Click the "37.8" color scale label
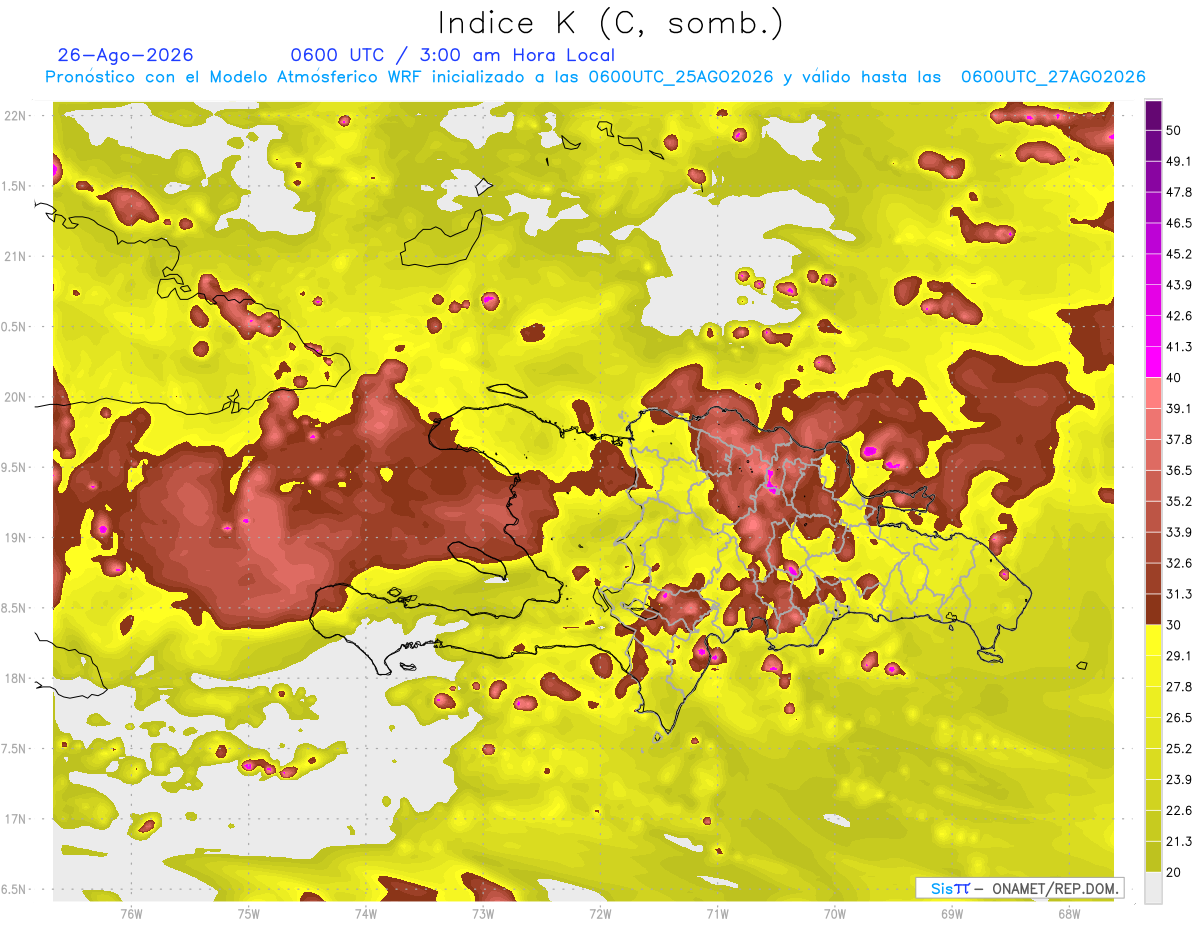Screen dimensions: 1200x927 click(x=1179, y=439)
